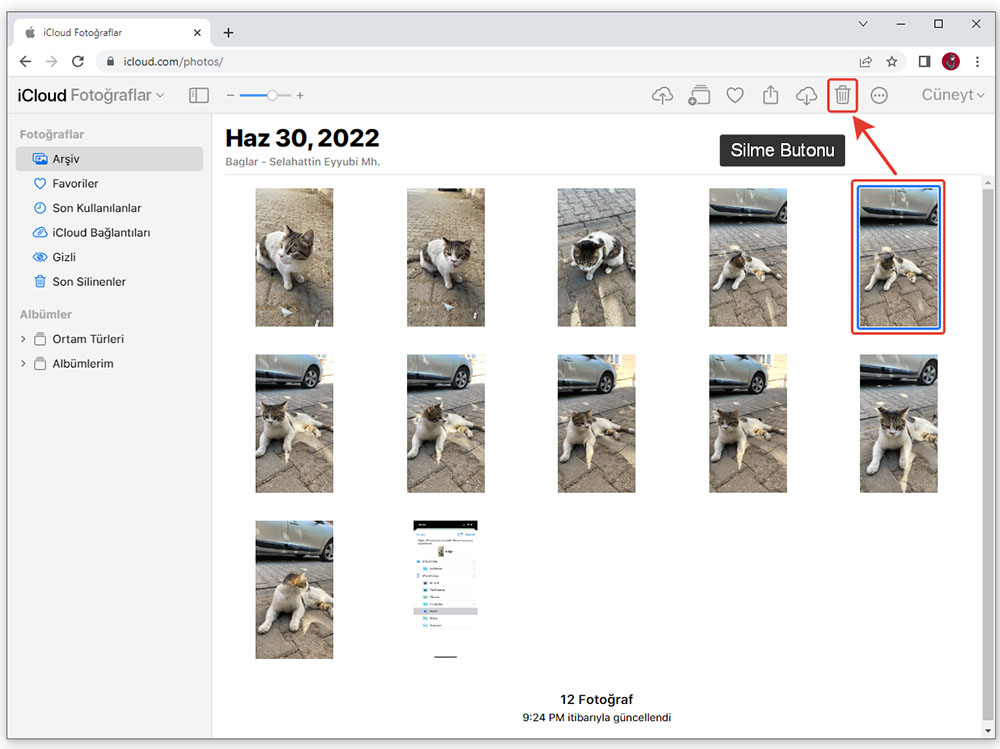
Task: Adjust the thumbnail zoom slider
Action: click(x=272, y=95)
